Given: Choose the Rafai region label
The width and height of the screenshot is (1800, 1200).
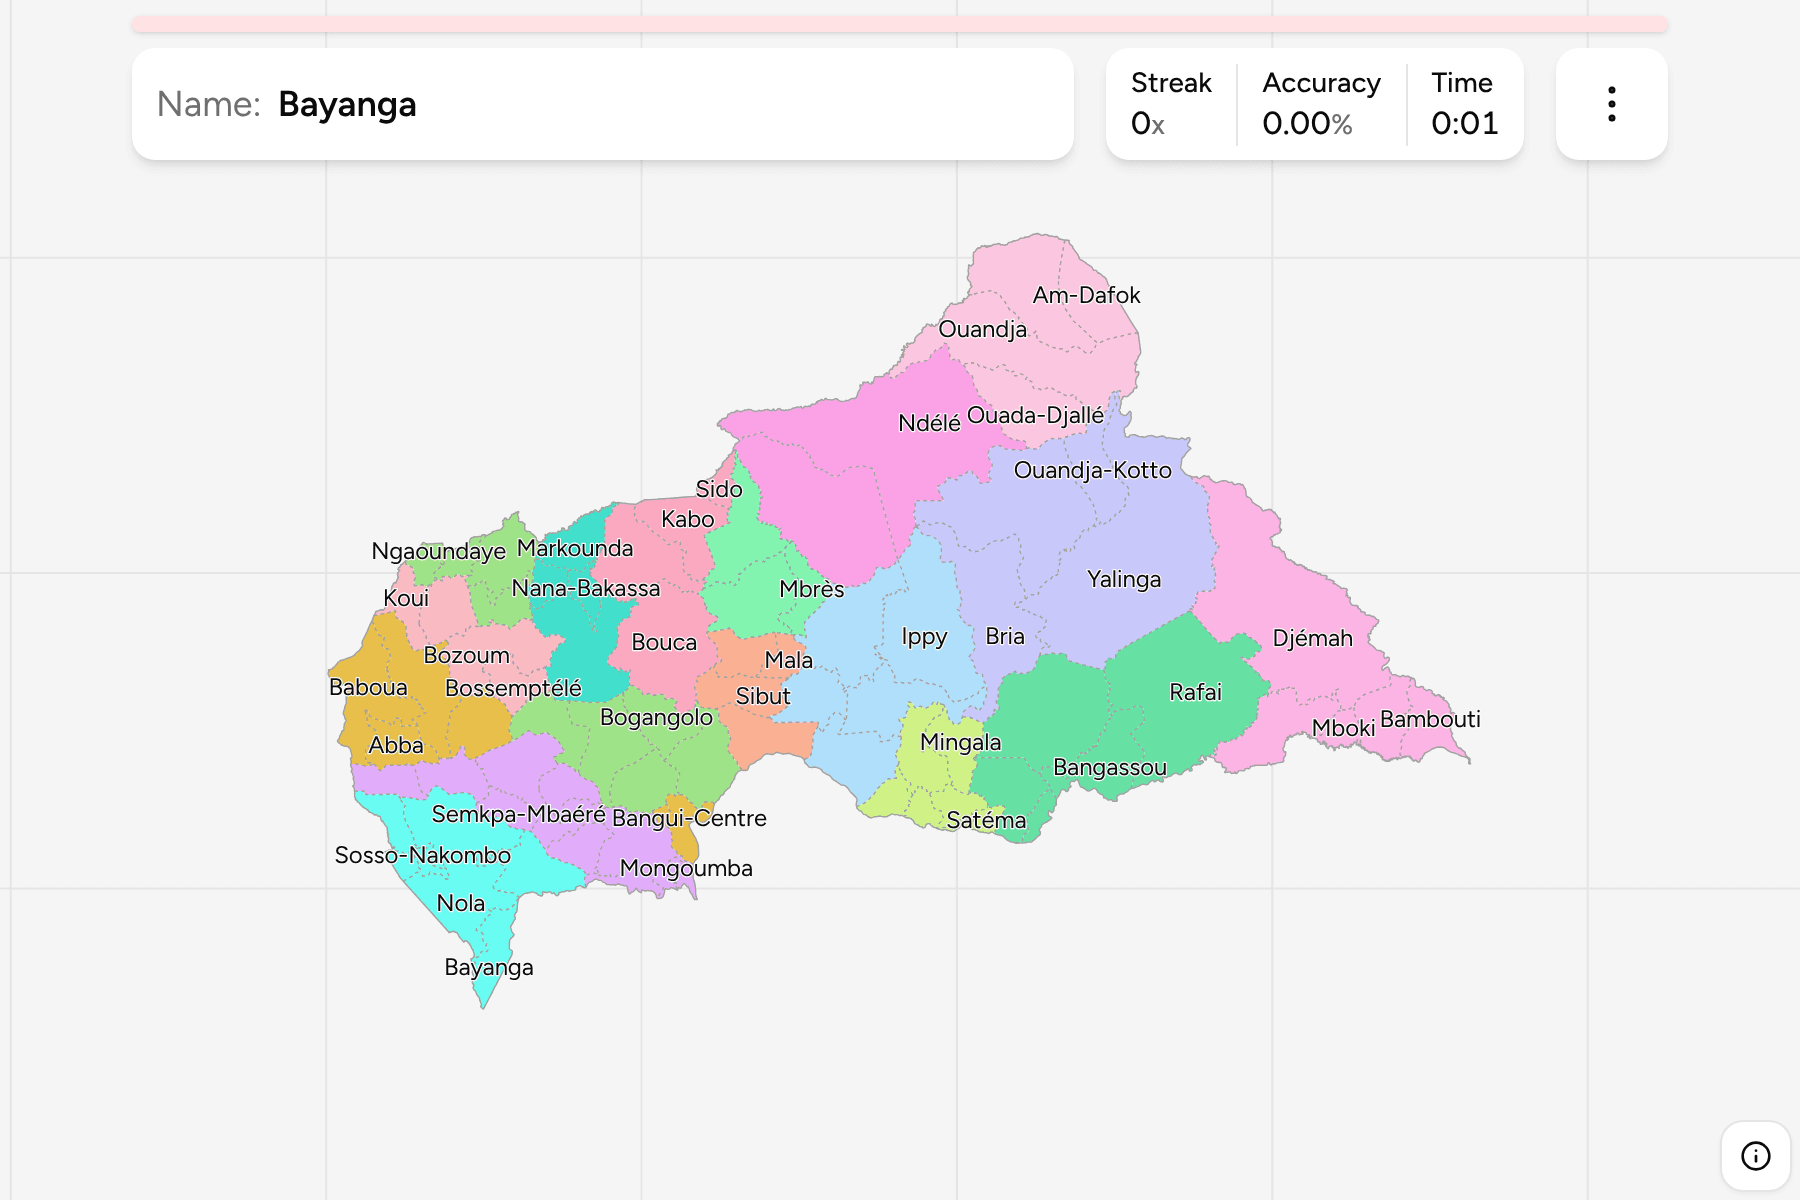Looking at the screenshot, I should 1195,692.
